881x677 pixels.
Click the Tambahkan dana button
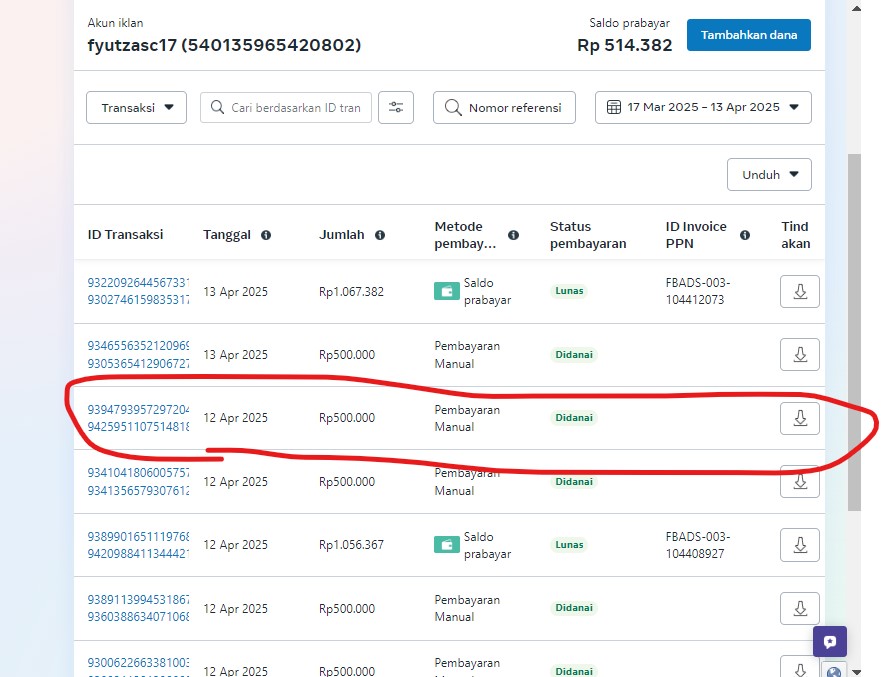748,35
